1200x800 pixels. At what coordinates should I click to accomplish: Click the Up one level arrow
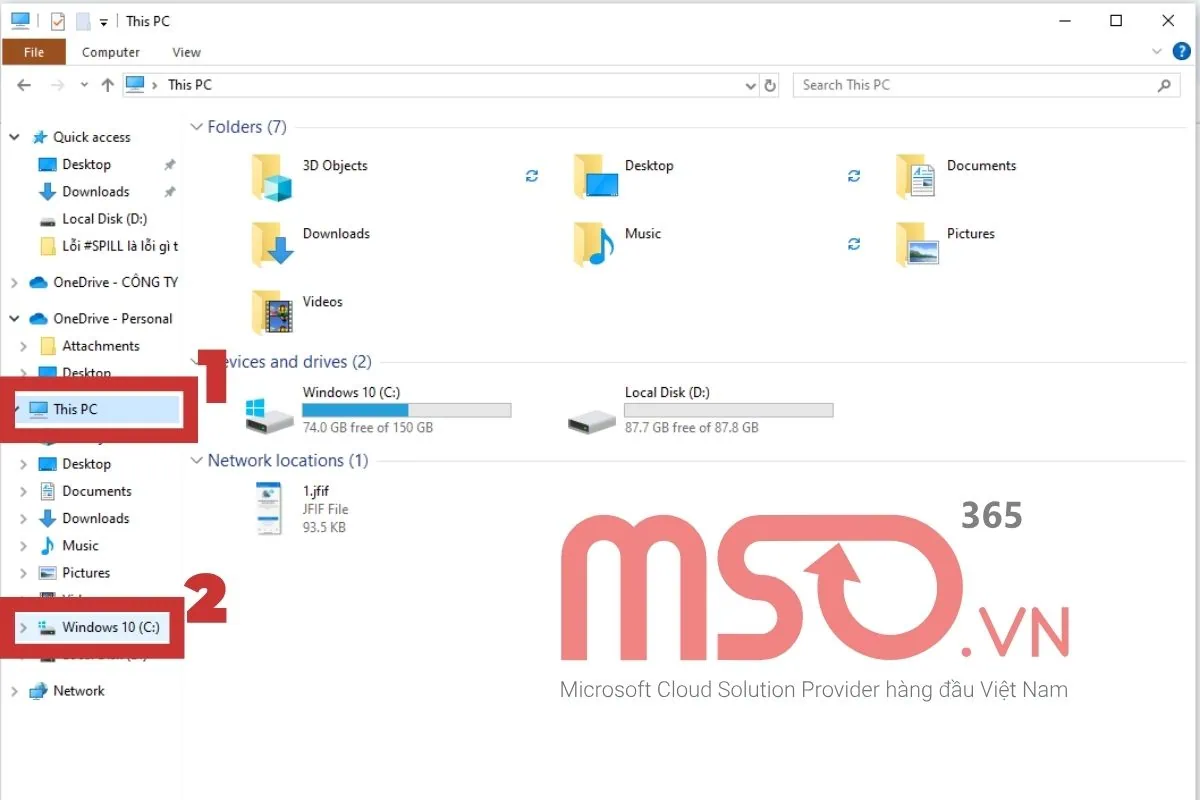pos(108,85)
